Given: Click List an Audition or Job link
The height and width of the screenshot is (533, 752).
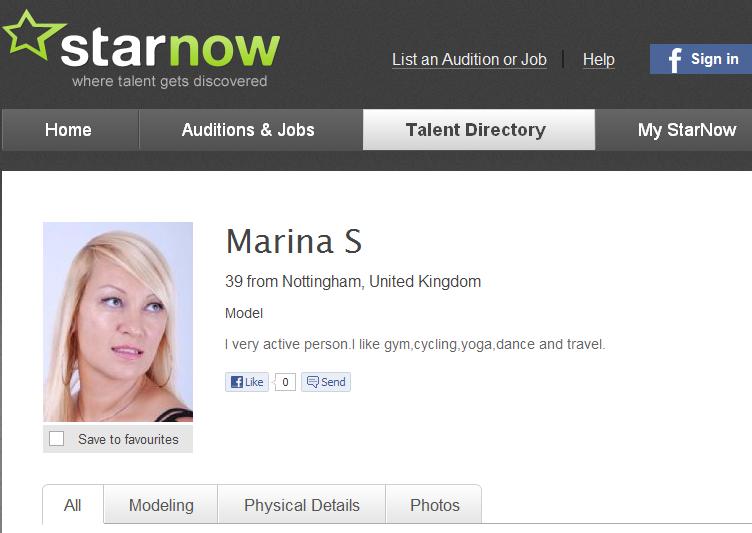Looking at the screenshot, I should click(469, 59).
